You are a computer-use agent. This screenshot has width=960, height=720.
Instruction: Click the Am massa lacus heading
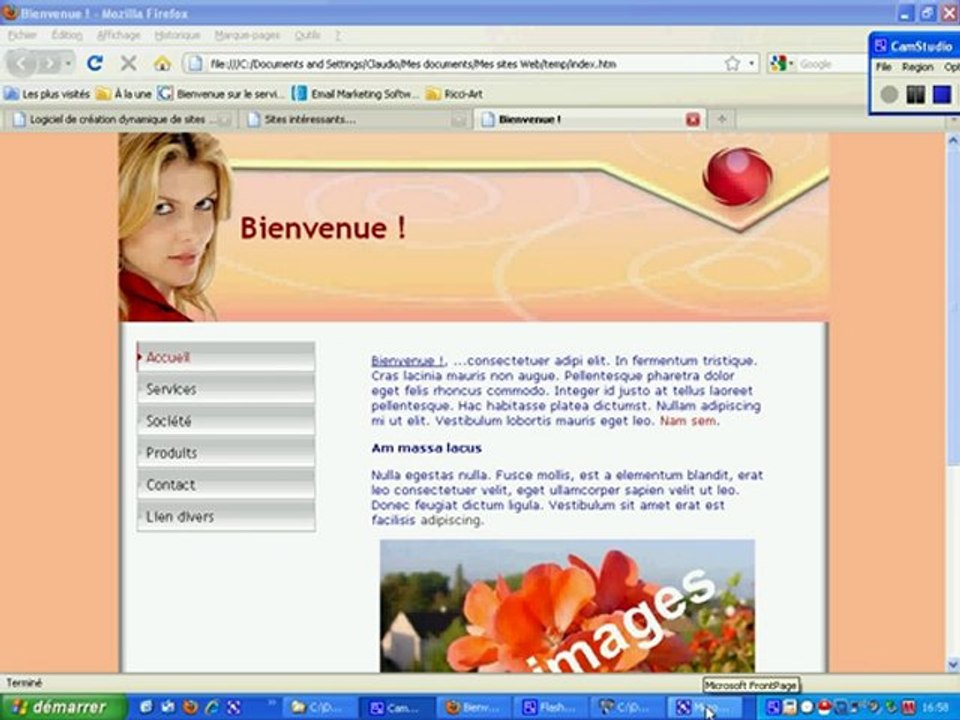tap(426, 448)
